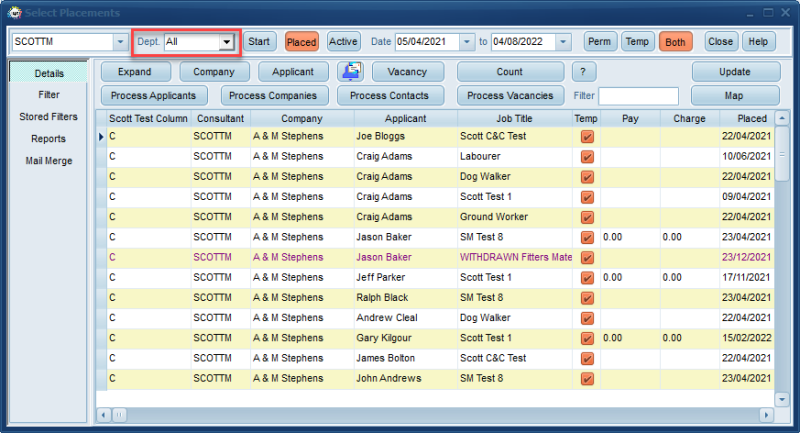Click the vertical scrollbar up arrow
Image resolution: width=800 pixels, height=433 pixels.
point(782,118)
